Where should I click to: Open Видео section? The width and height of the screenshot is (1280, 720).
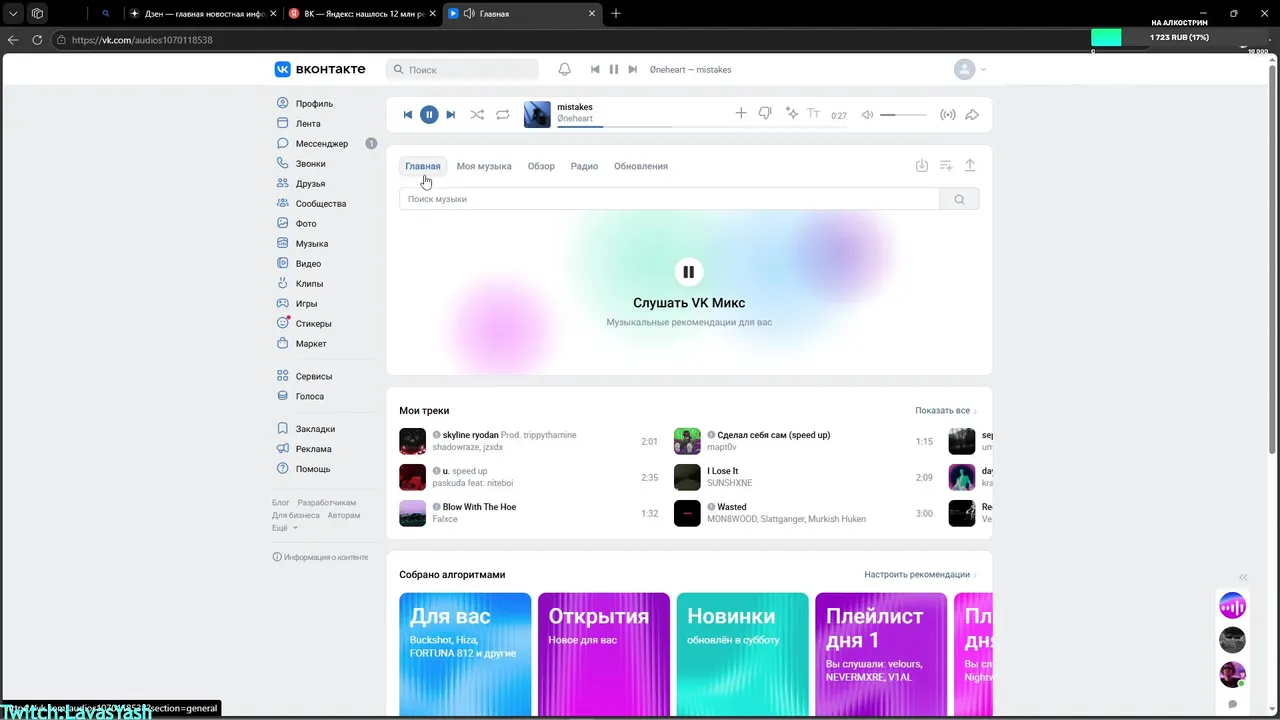308,264
